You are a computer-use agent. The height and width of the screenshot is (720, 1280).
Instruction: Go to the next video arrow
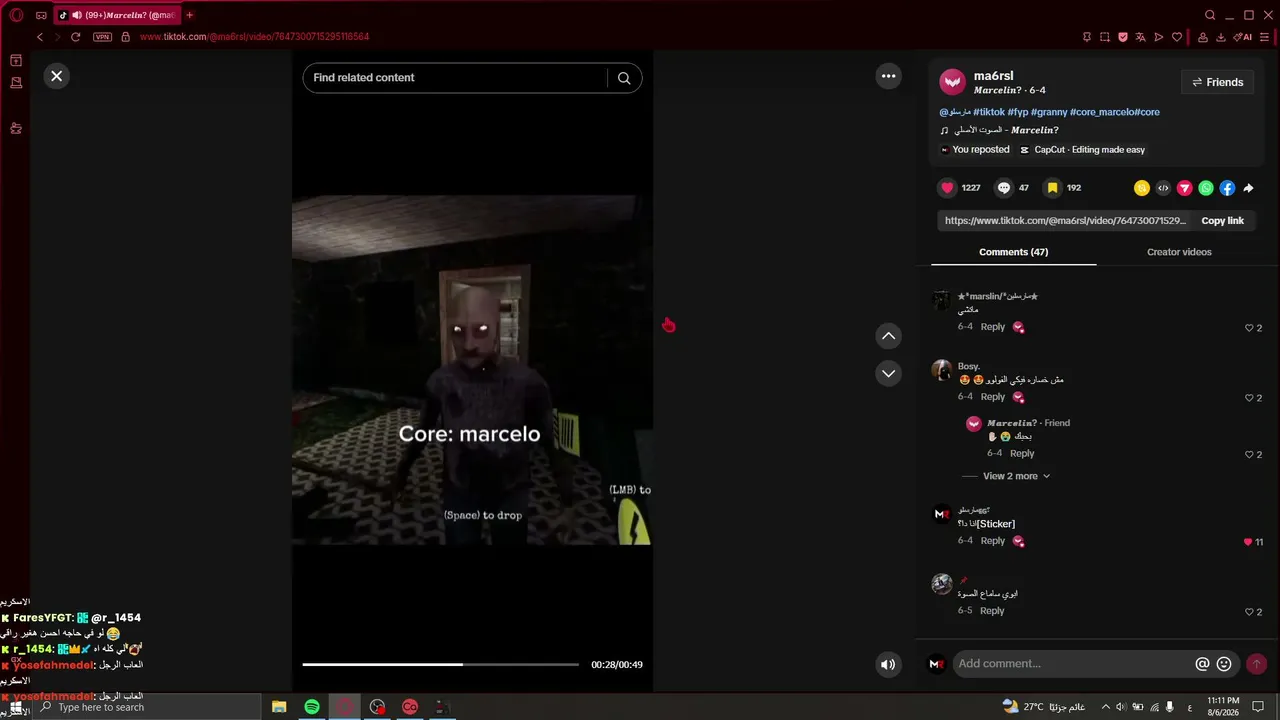click(888, 374)
